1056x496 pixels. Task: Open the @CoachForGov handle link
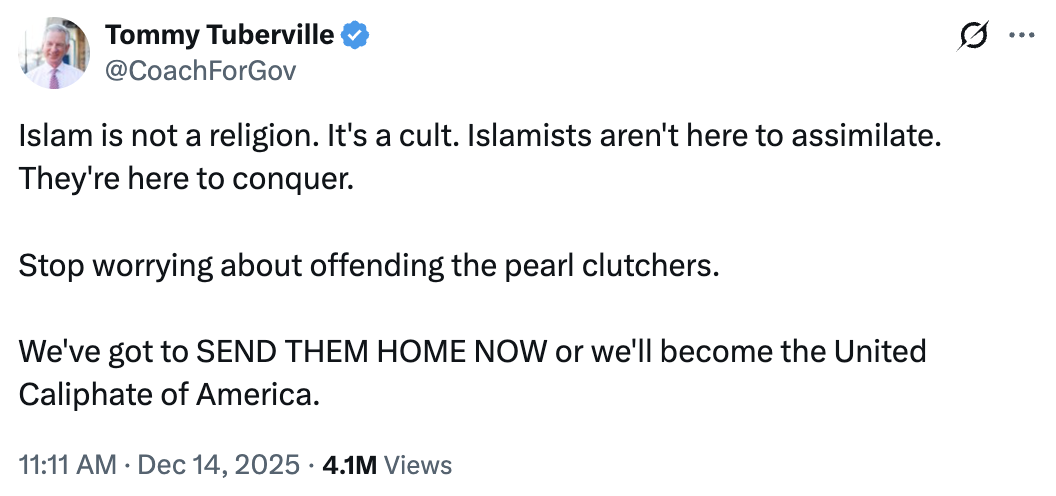coord(200,71)
